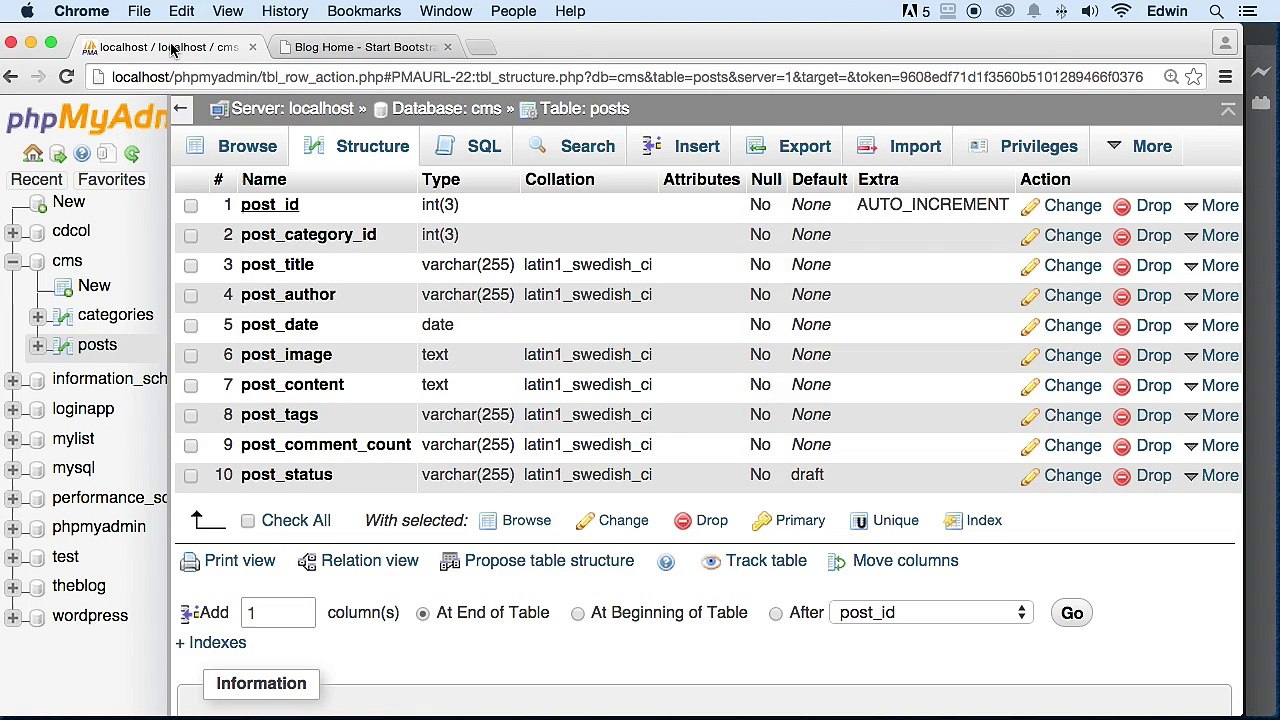Screen dimensions: 1280x720
Task: Switch to Blog Home browser tab
Action: [x=365, y=47]
